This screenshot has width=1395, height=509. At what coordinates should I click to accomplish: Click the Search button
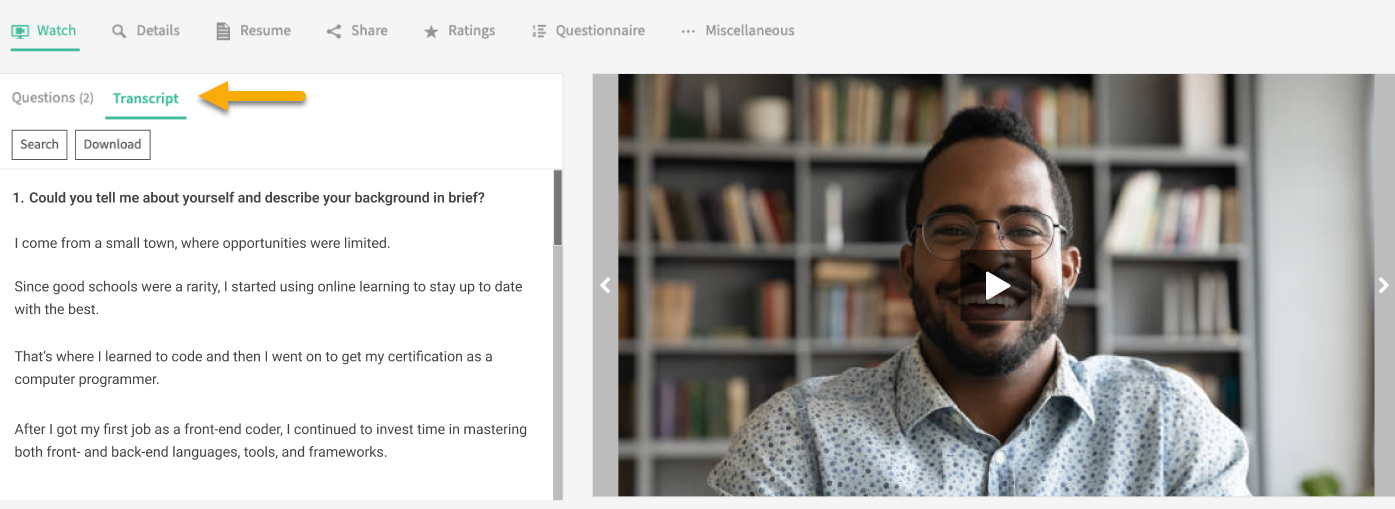tap(40, 144)
